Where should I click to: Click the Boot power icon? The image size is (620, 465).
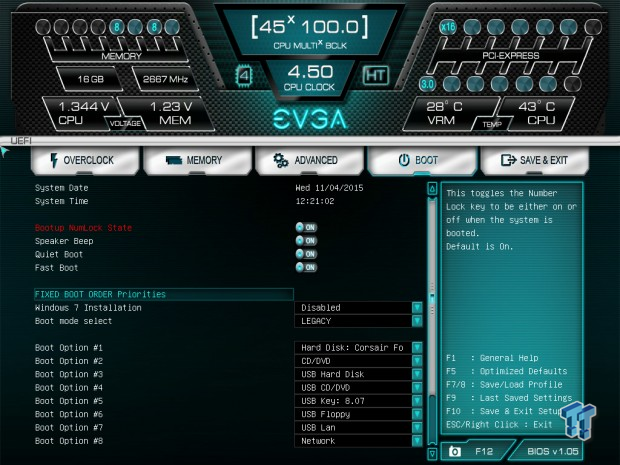tap(404, 160)
